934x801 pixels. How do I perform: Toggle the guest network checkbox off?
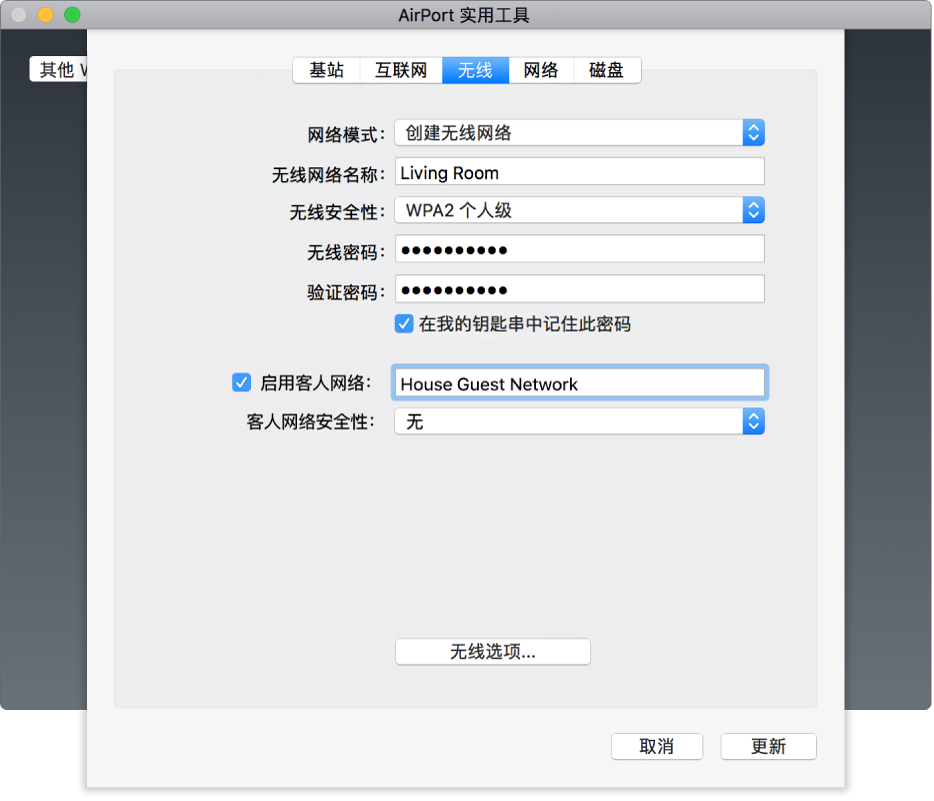pyautogui.click(x=242, y=382)
